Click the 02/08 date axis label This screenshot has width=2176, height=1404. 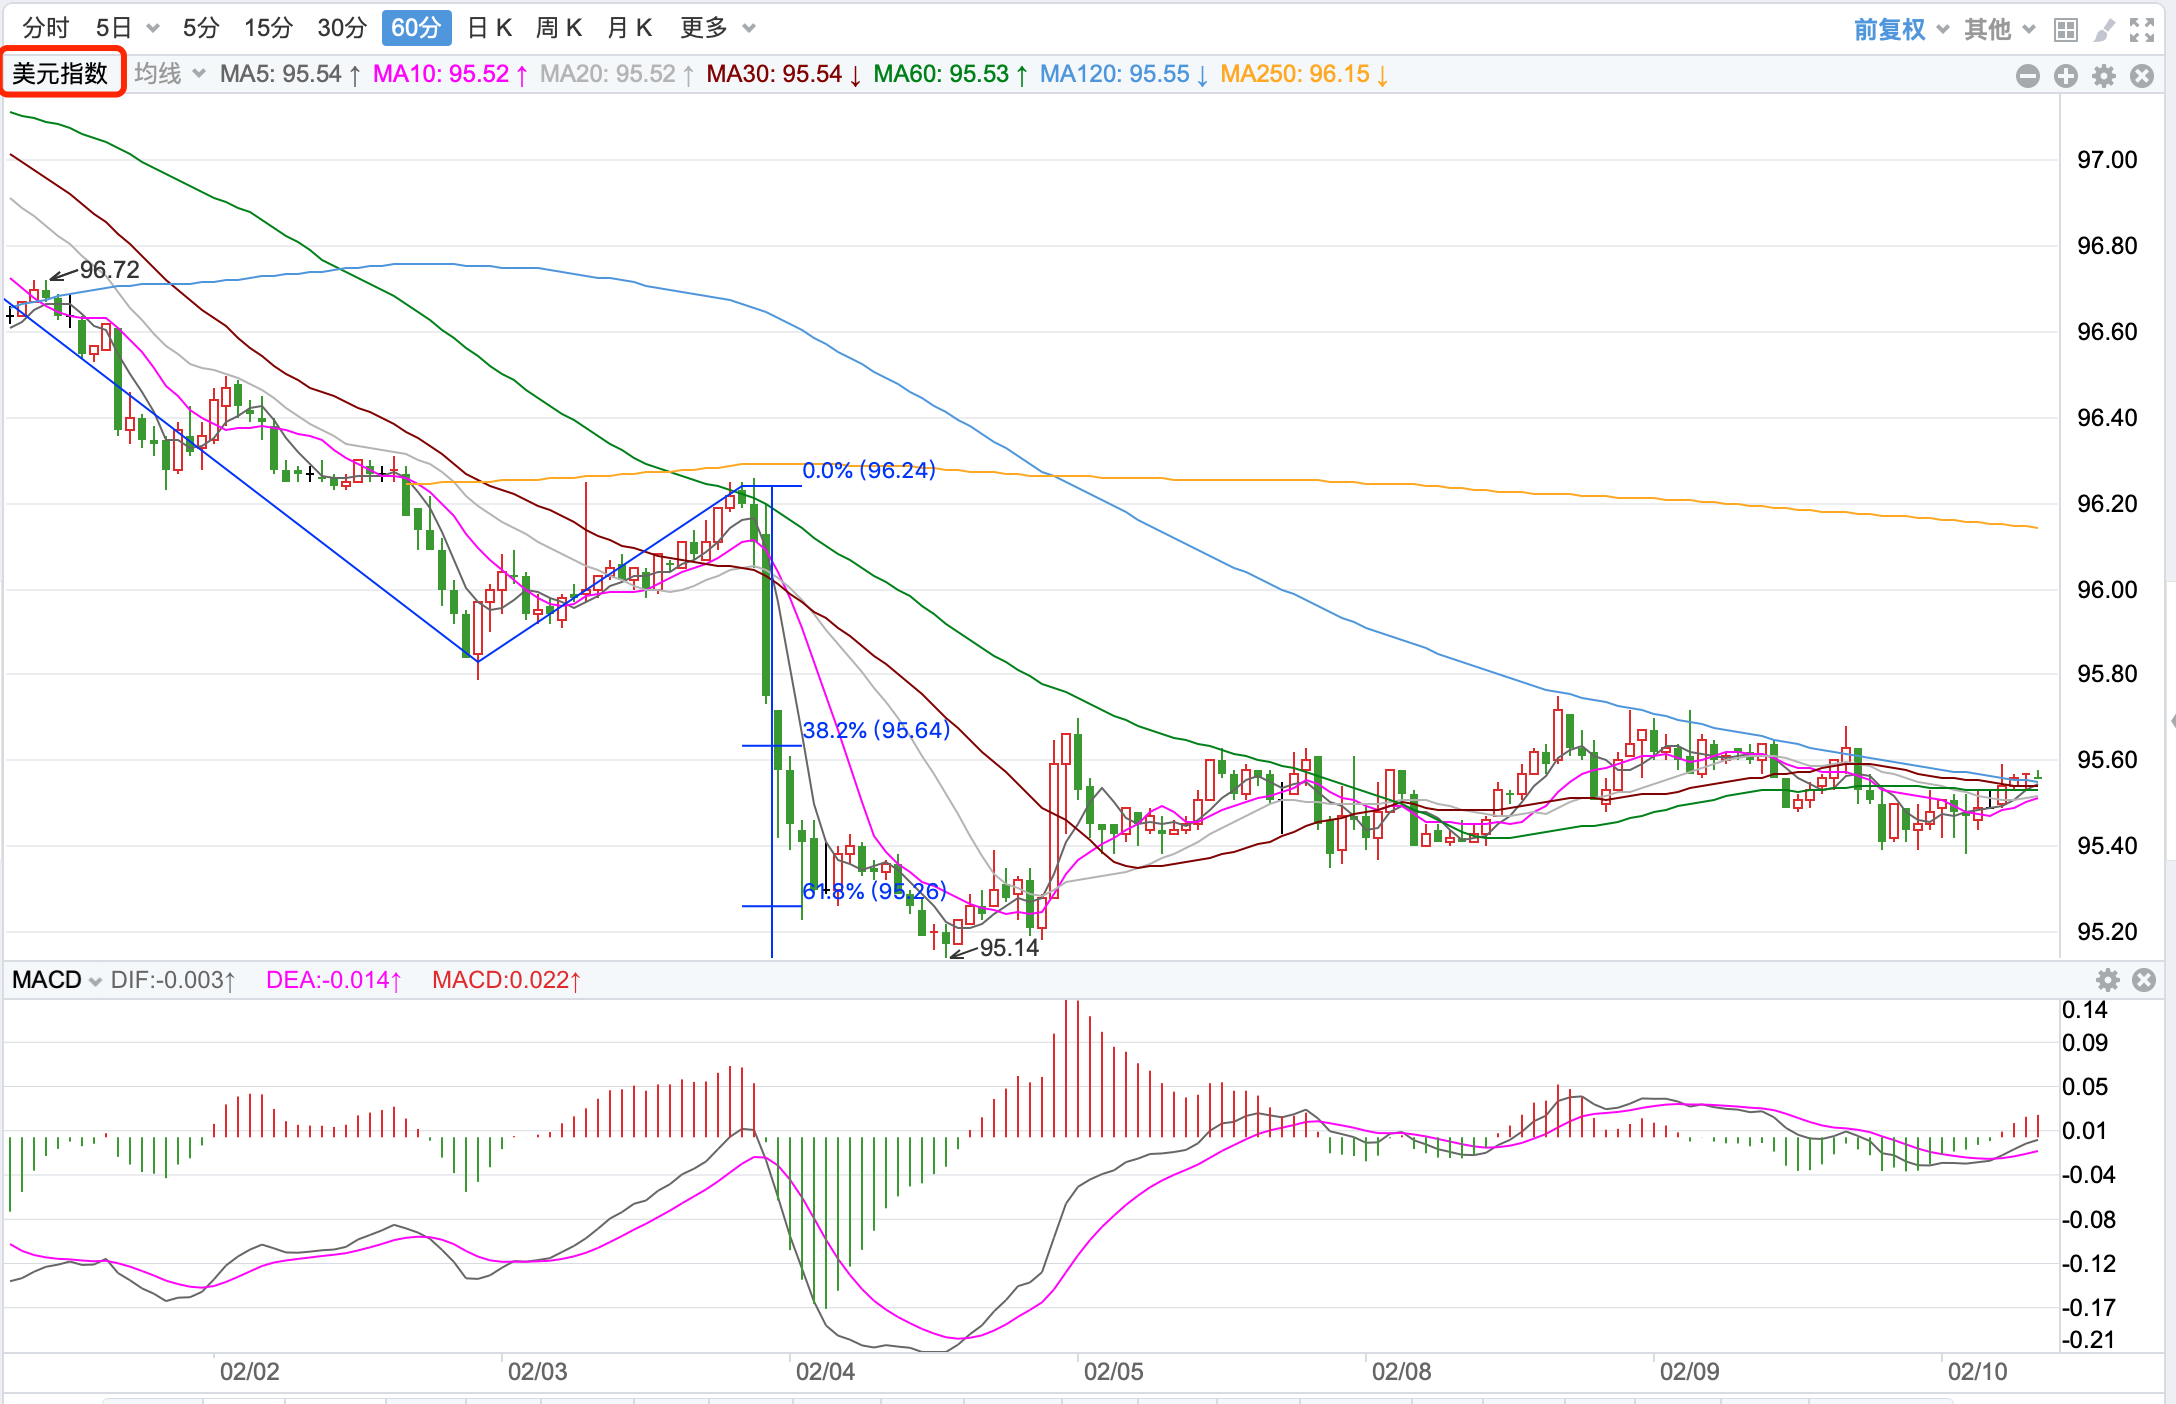1401,1371
